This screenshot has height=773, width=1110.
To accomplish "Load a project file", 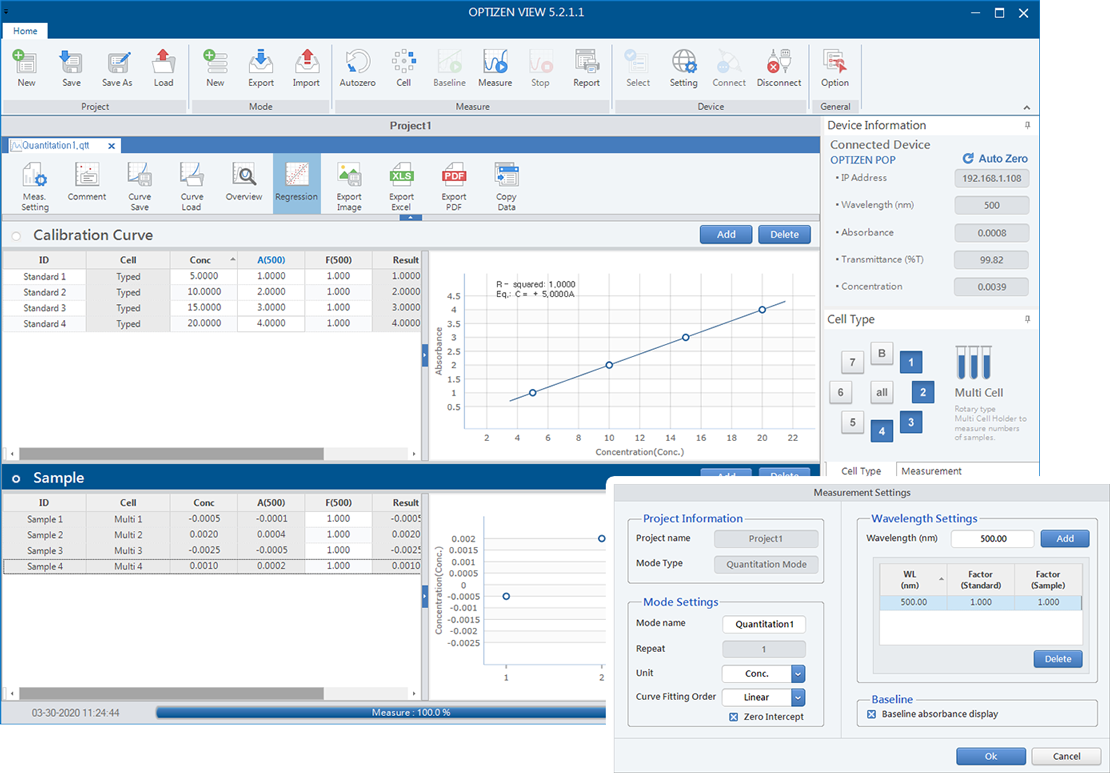I will click(x=164, y=69).
